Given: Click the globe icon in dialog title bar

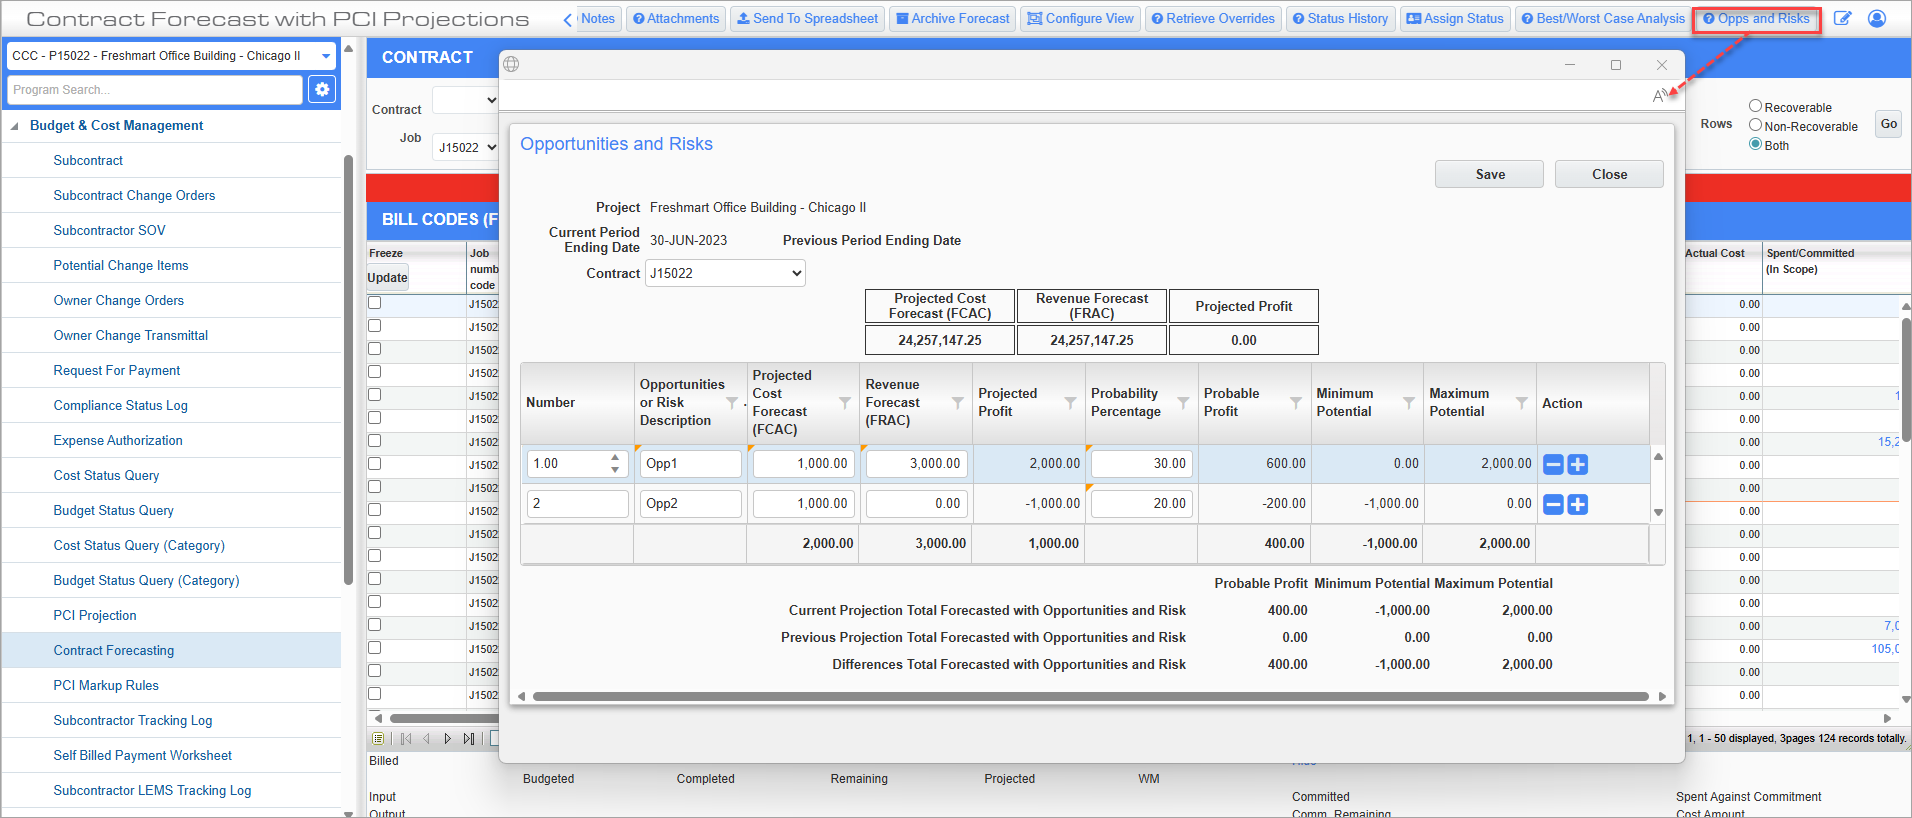Looking at the screenshot, I should coord(511,64).
